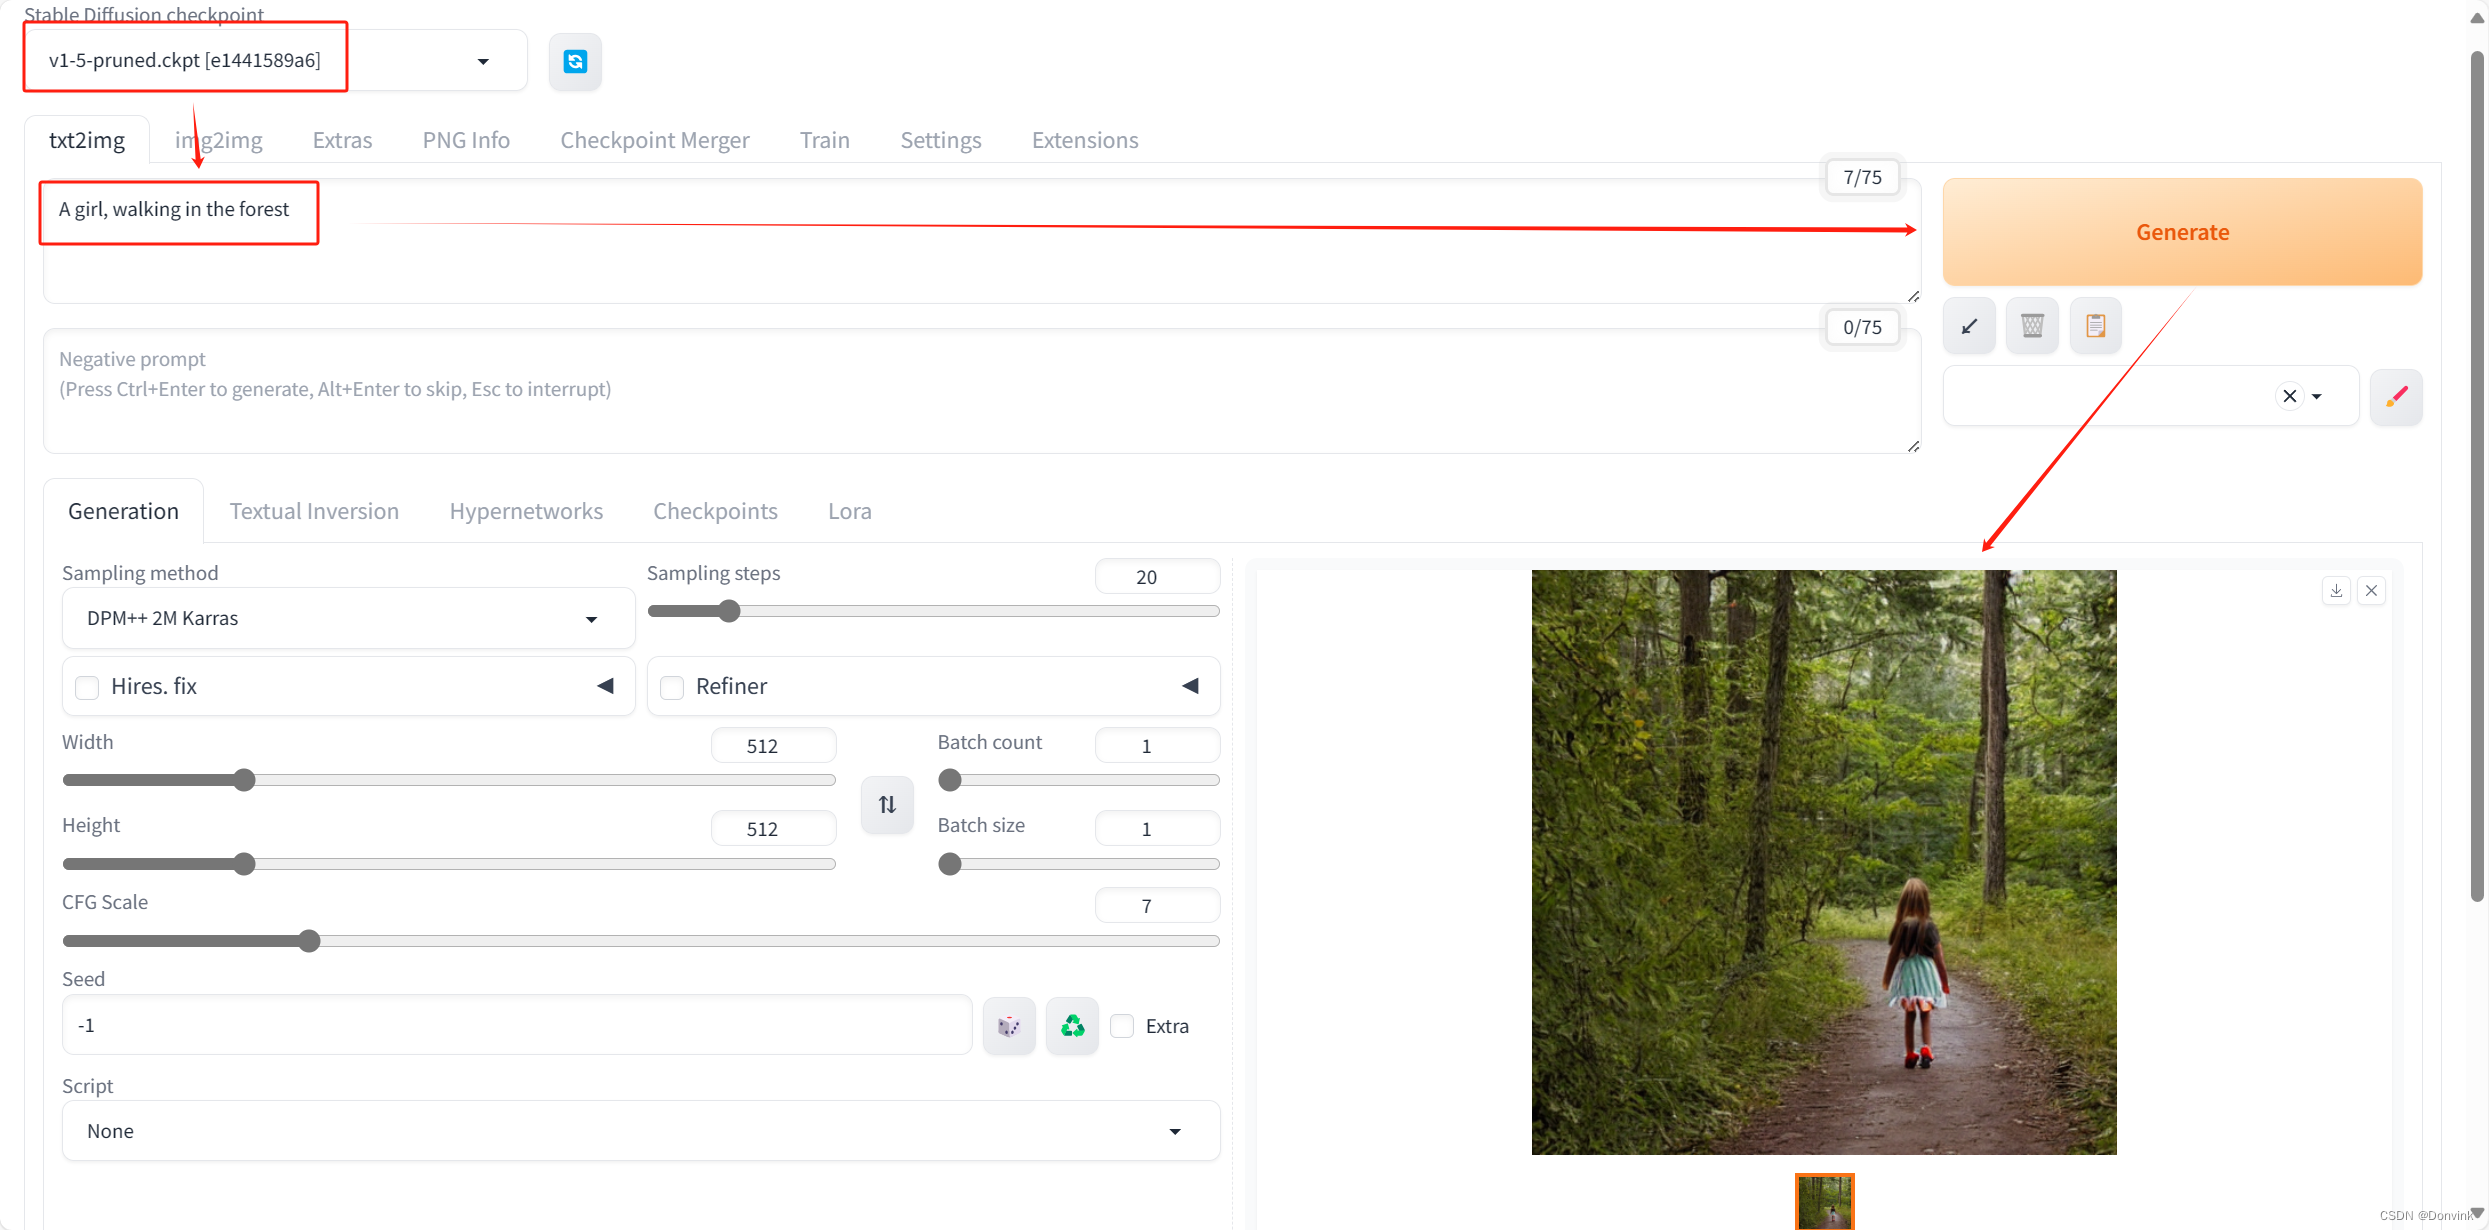The image size is (2489, 1230).
Task: Randomize the seed with the dice icon
Action: click(1009, 1026)
